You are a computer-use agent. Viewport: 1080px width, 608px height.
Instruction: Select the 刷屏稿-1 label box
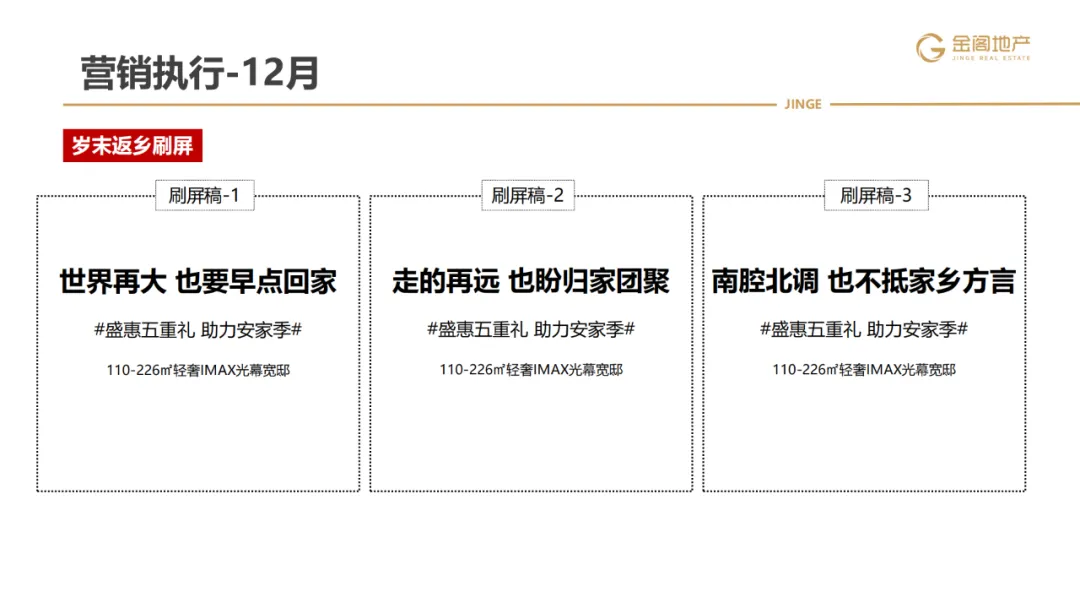pos(205,196)
